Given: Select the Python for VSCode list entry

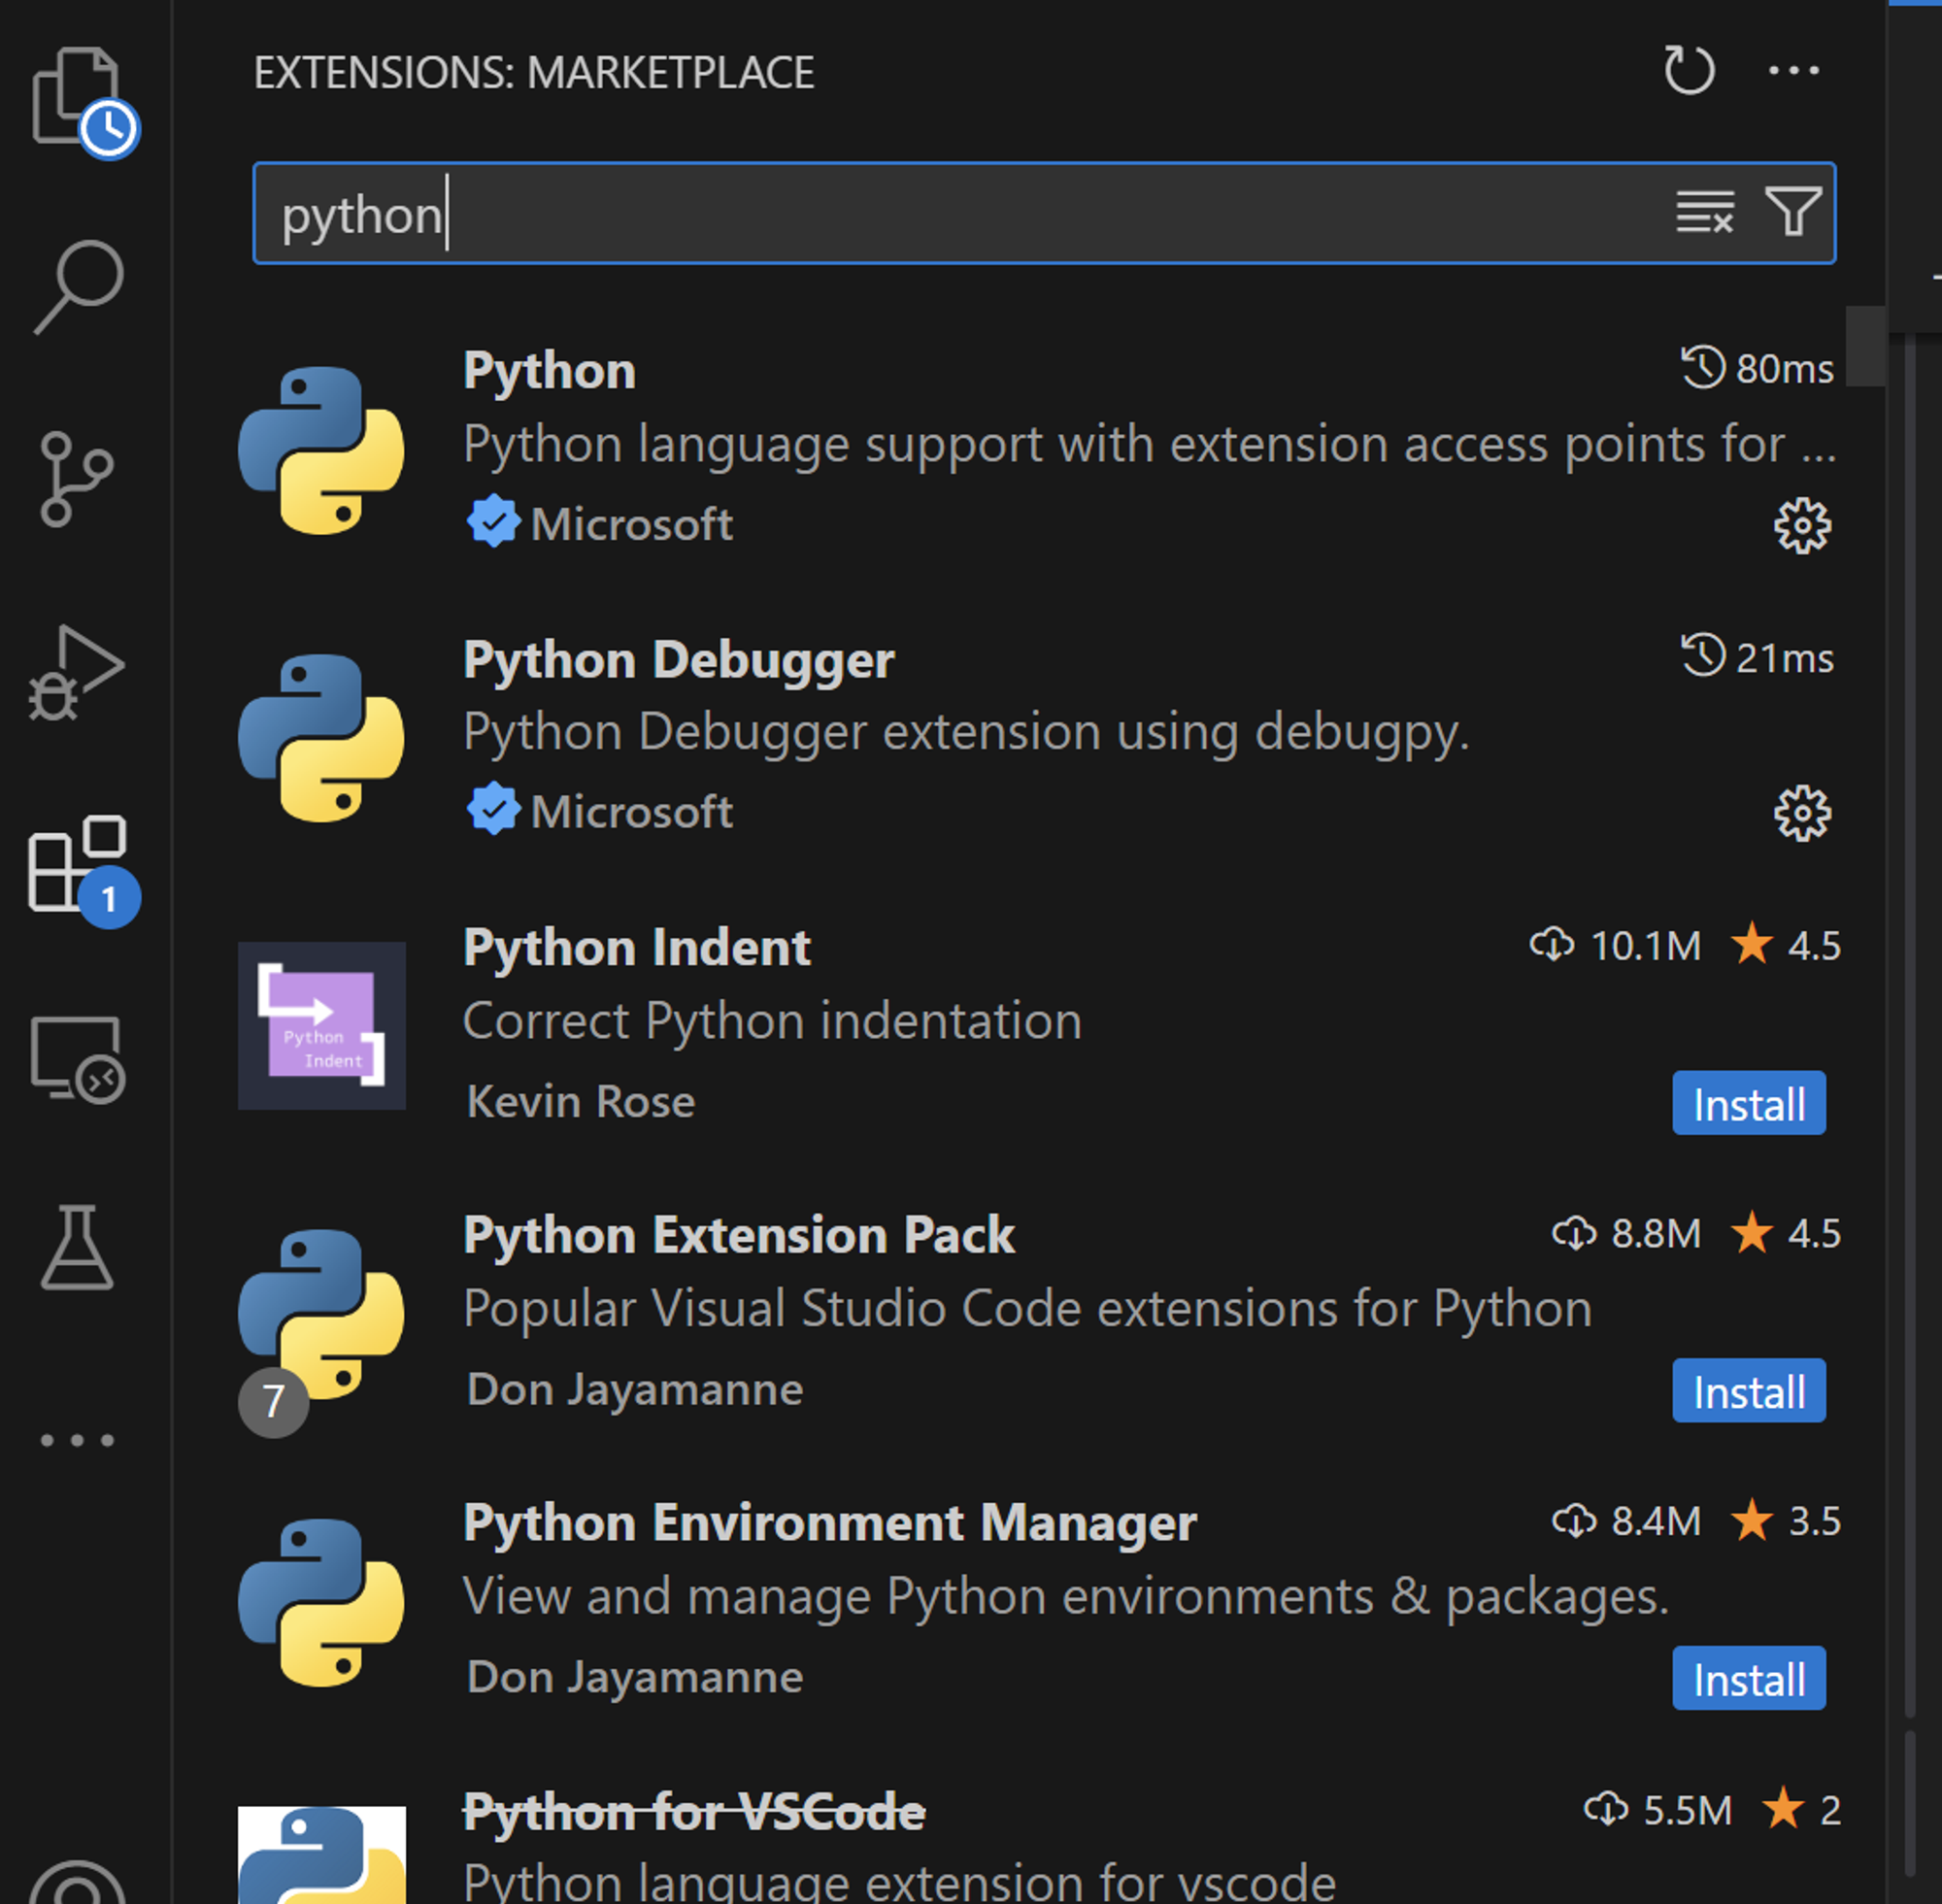Looking at the screenshot, I should [x=693, y=1812].
